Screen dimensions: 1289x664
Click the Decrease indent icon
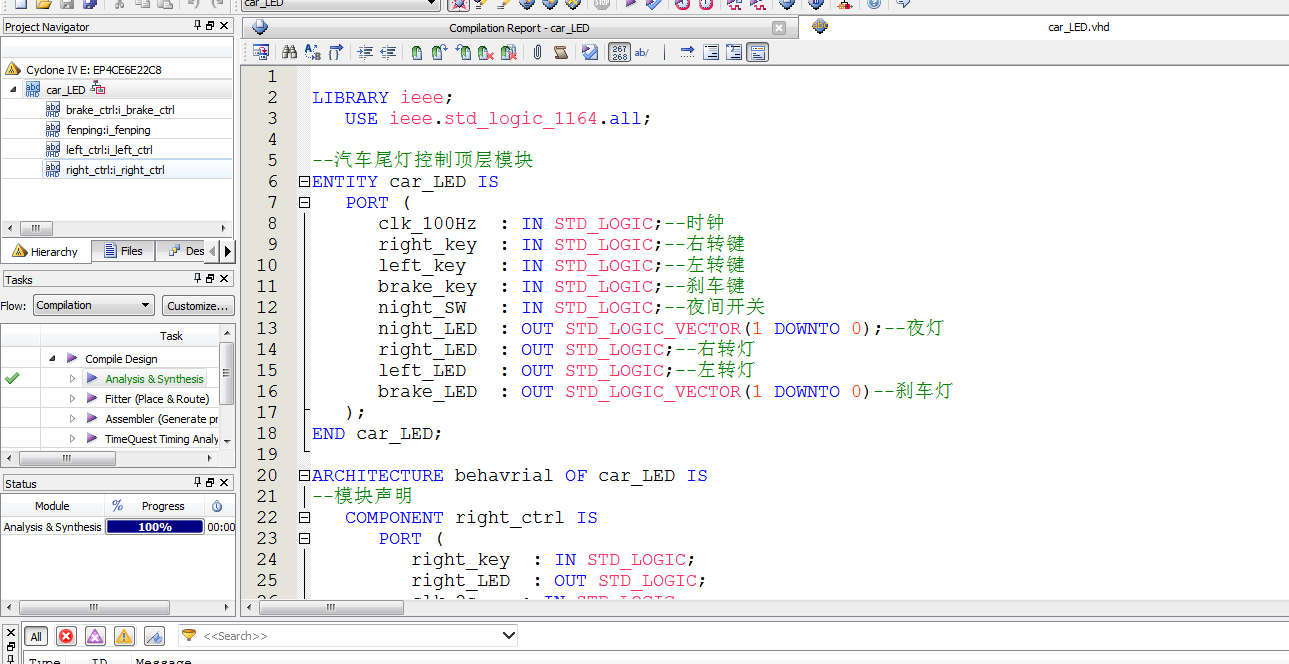tap(388, 52)
